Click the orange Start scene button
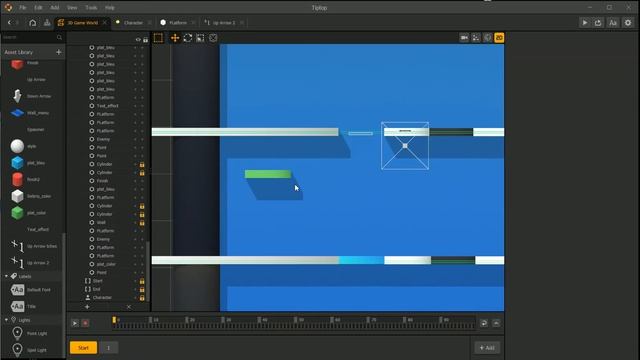This screenshot has width=640, height=360. pyautogui.click(x=83, y=348)
